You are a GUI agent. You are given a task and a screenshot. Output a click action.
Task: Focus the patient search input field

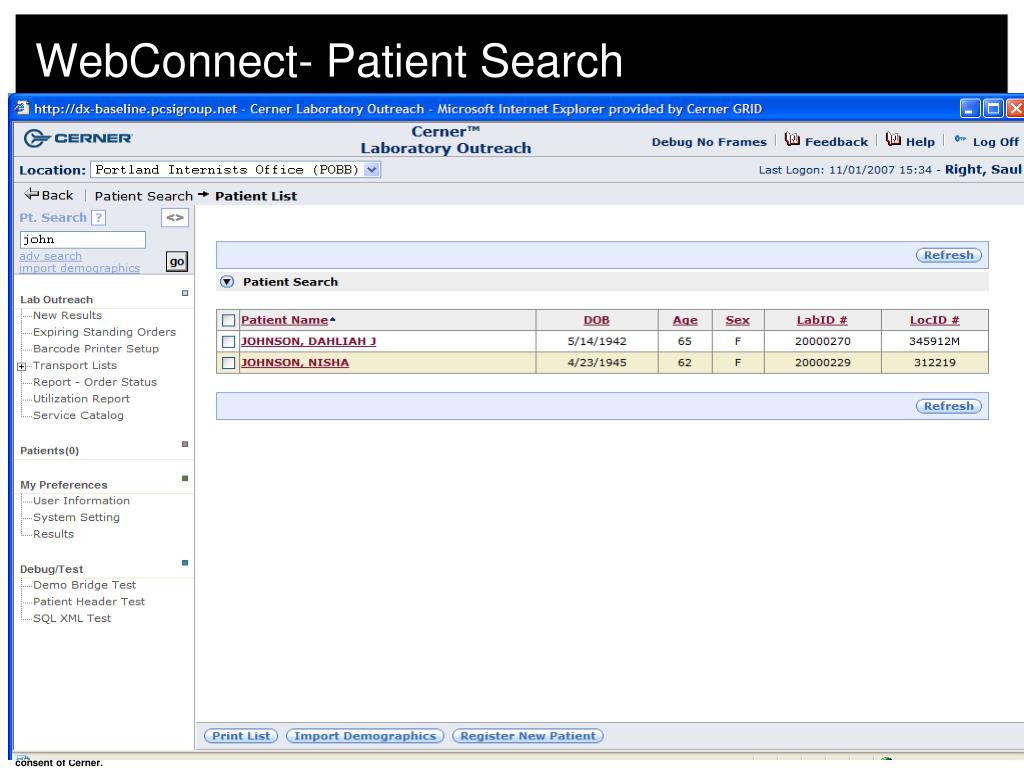click(x=82, y=240)
